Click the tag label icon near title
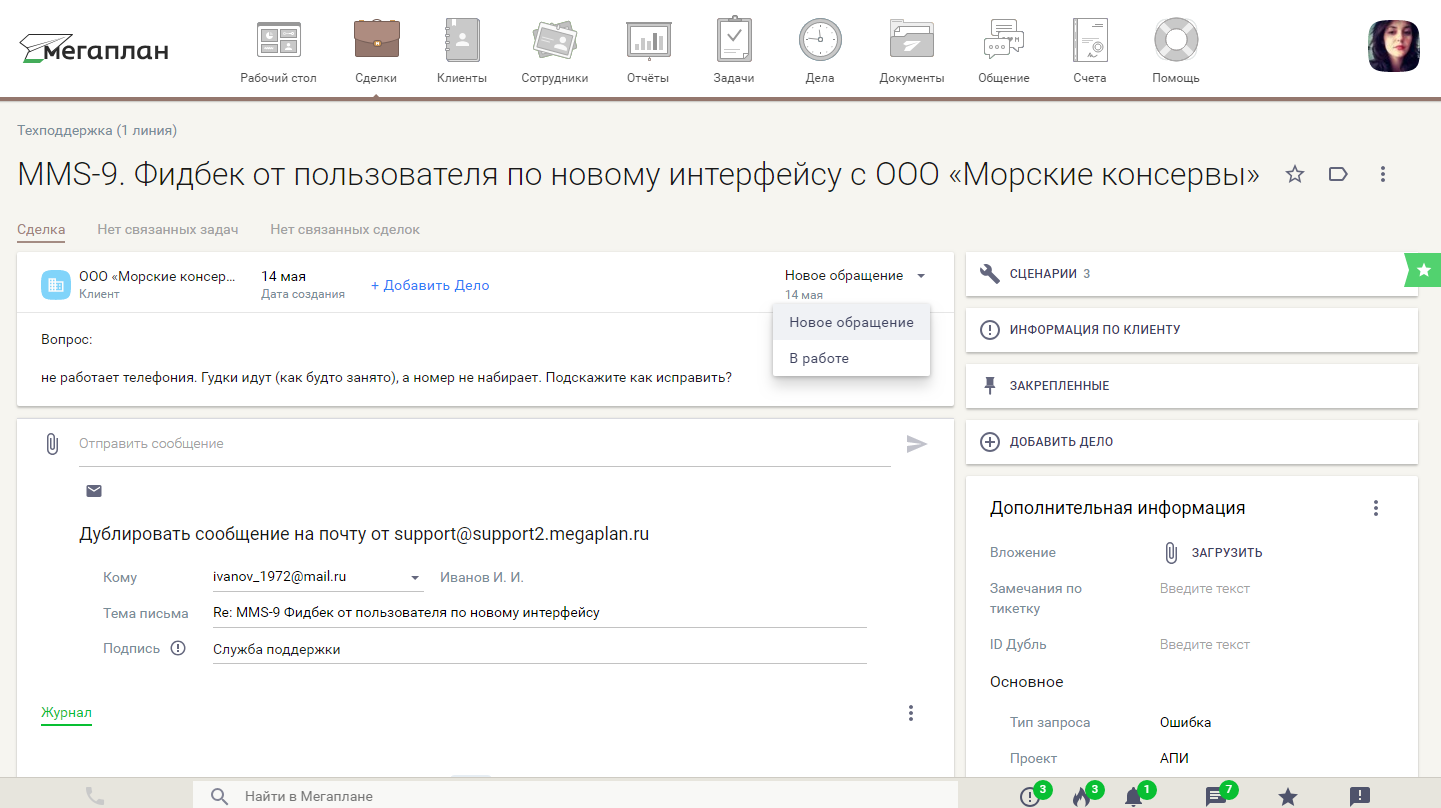 click(1338, 175)
